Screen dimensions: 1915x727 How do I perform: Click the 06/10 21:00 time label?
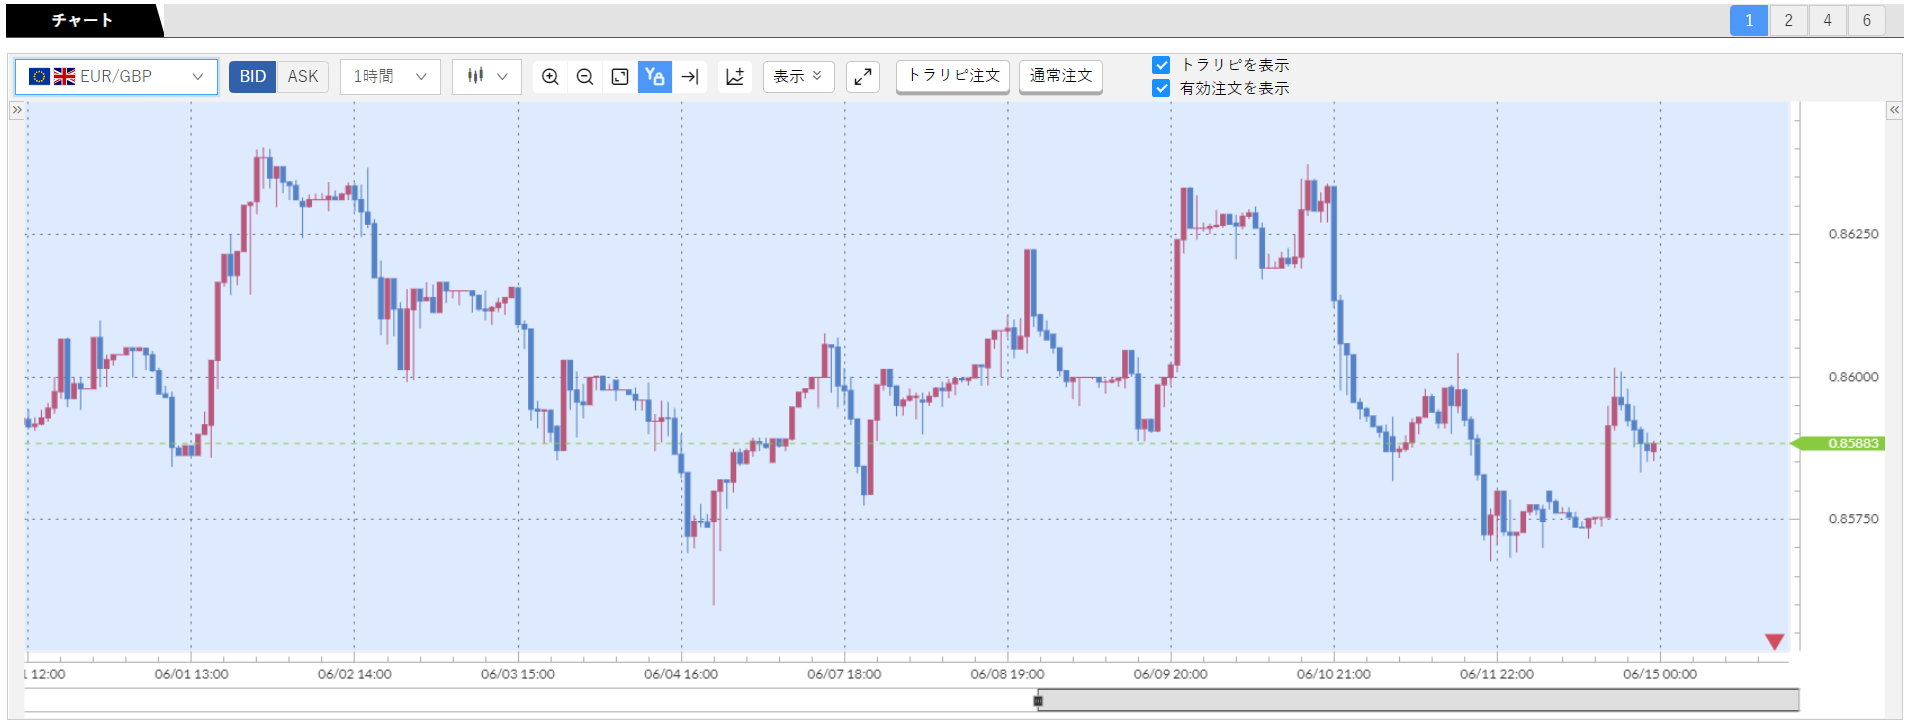[x=1334, y=674]
